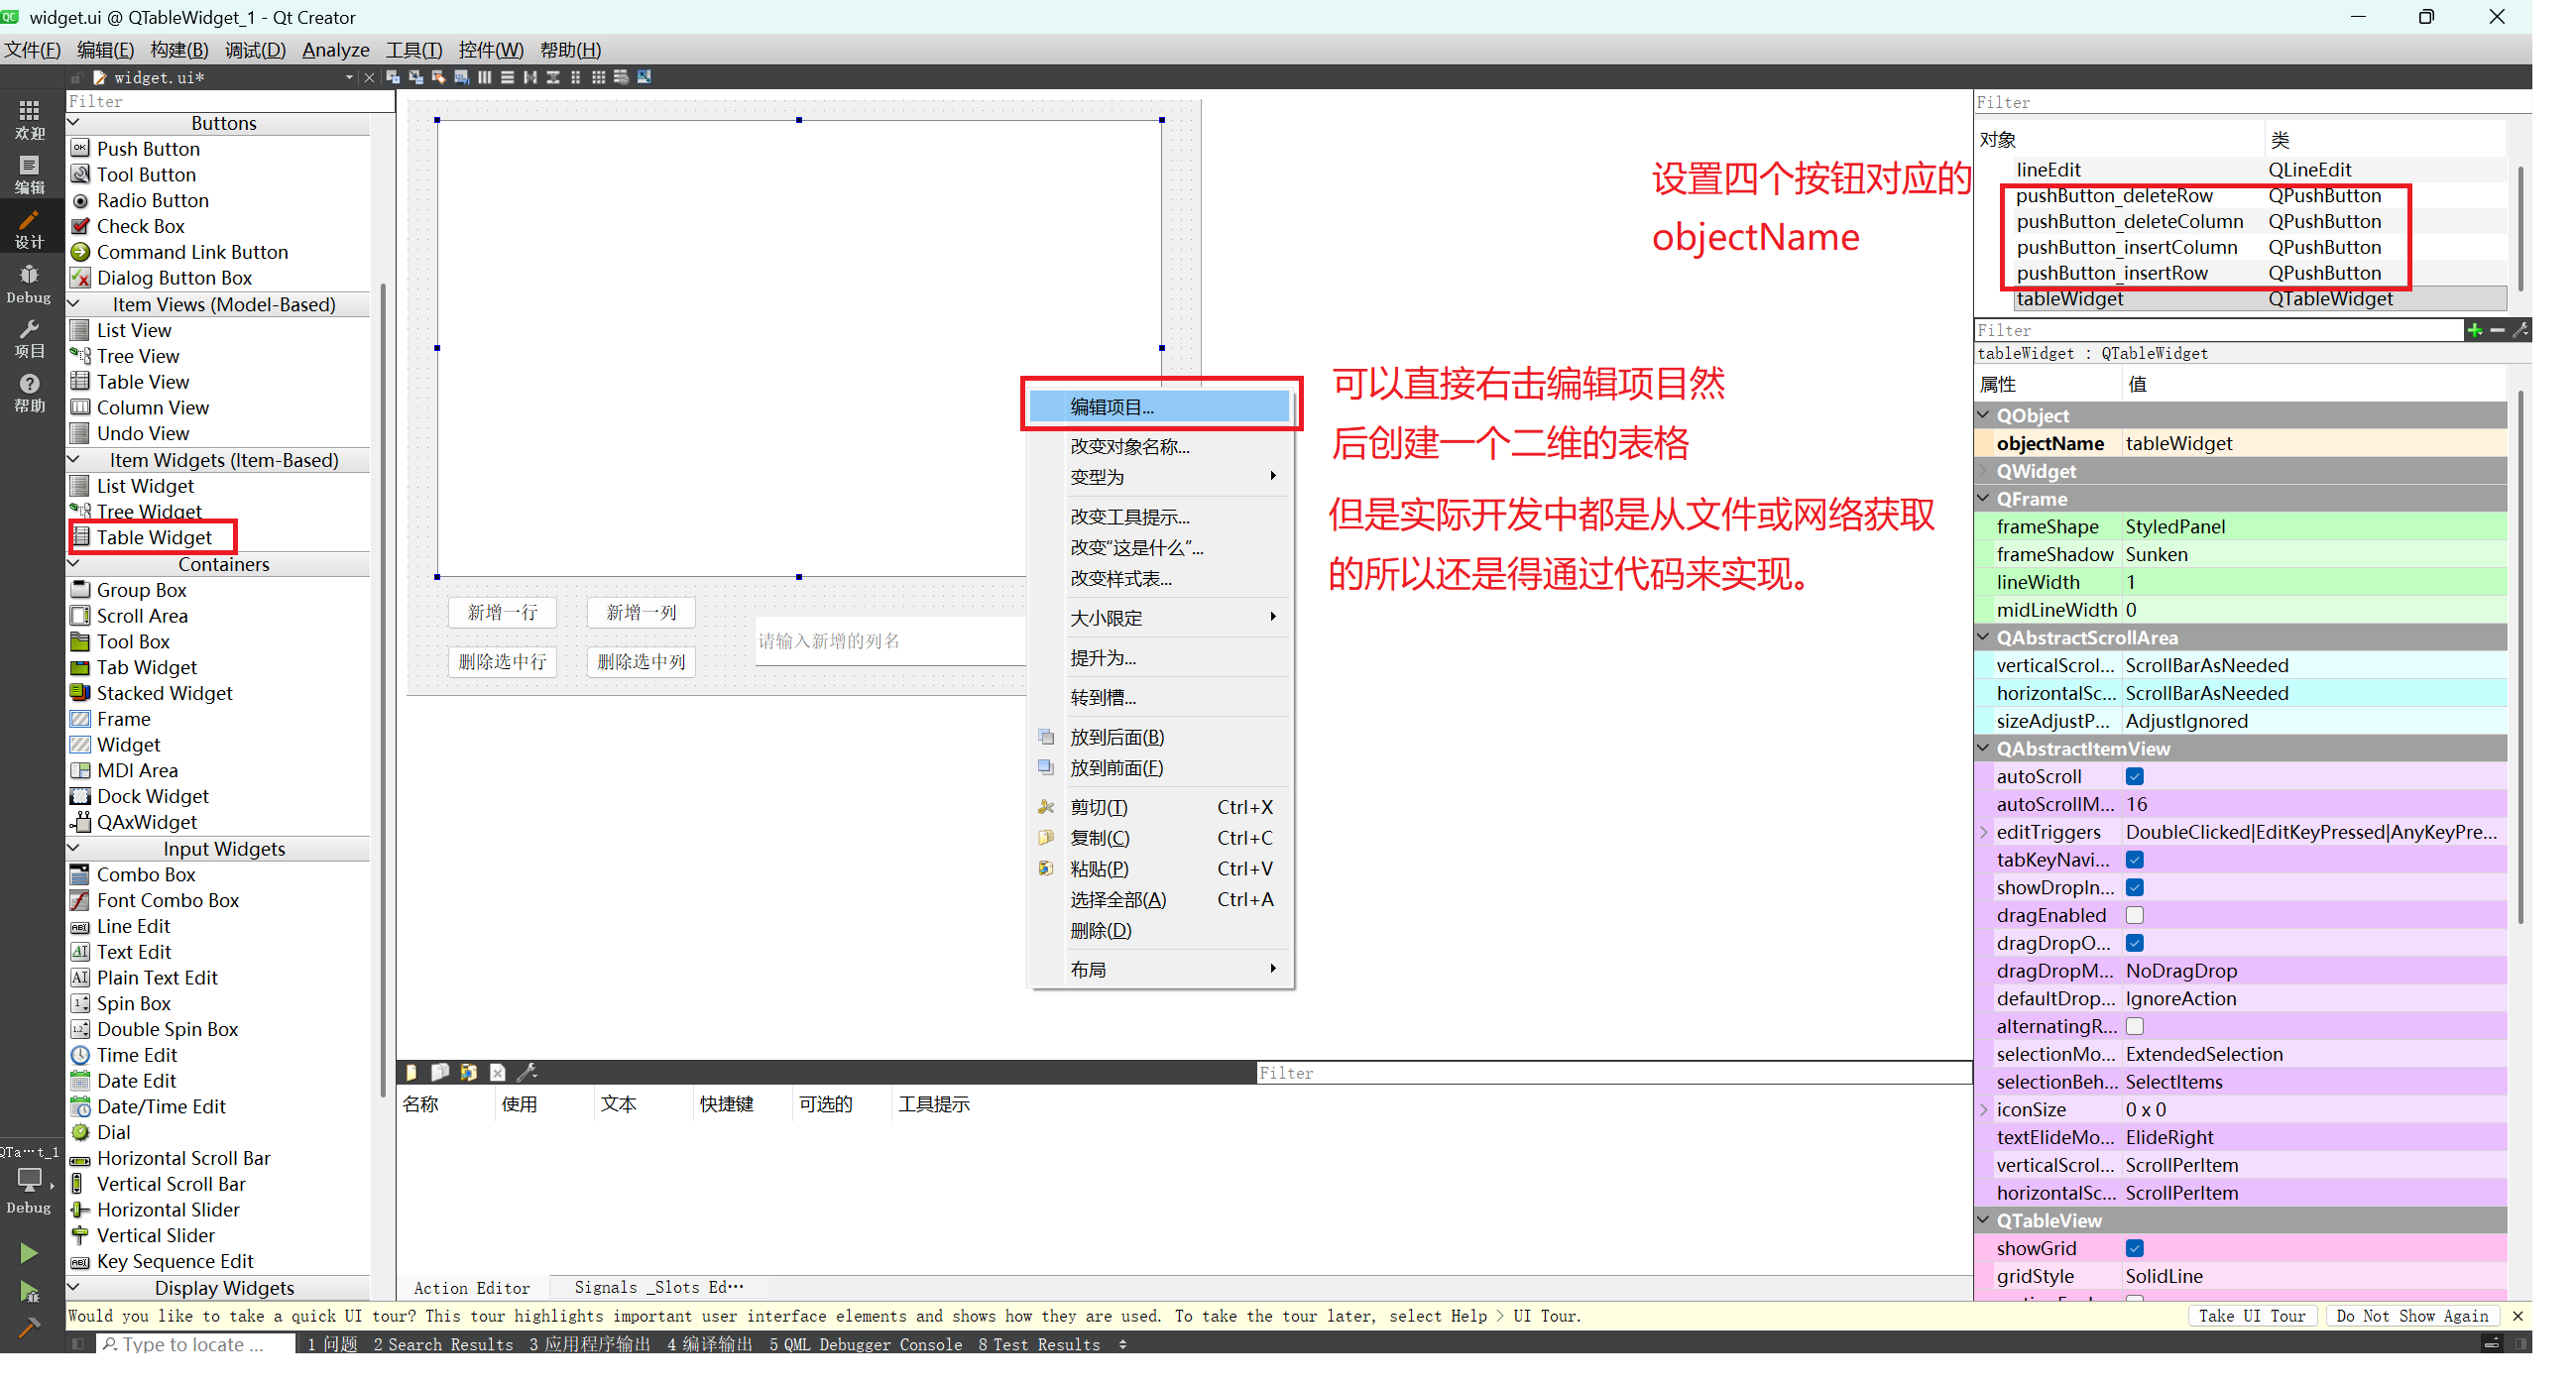Click the green Run button
2576x1386 pixels.
click(29, 1254)
